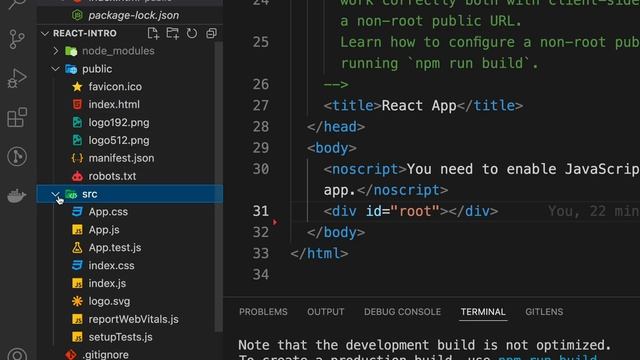Click the flask icon beside App.test.js
Viewport: 640px width, 360px height.
(77, 248)
